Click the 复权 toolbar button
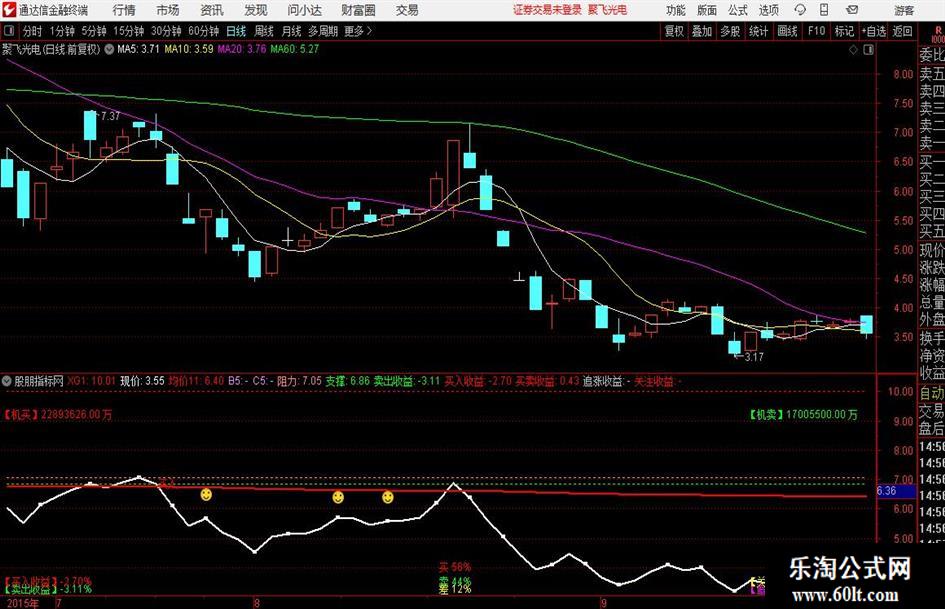This screenshot has width=945, height=609. point(674,31)
